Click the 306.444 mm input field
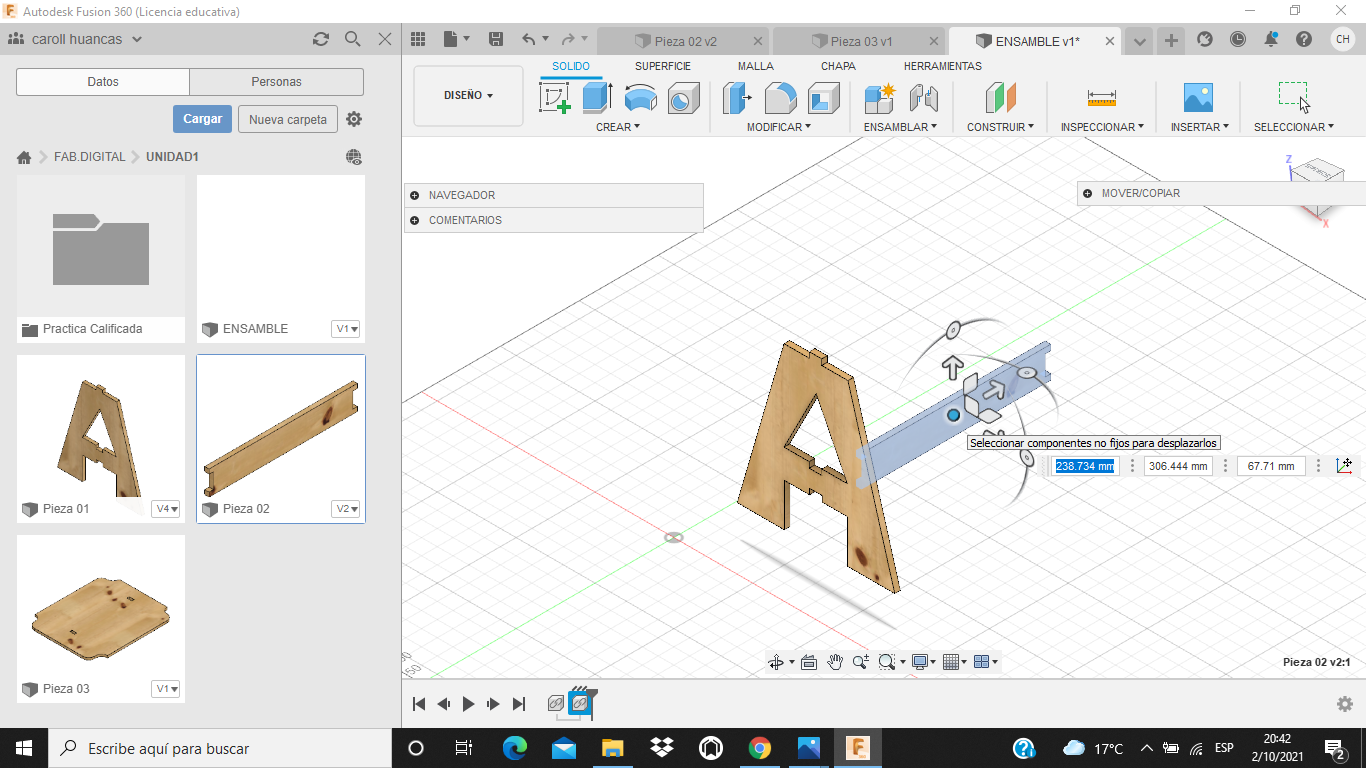The image size is (1366, 768). (1178, 466)
